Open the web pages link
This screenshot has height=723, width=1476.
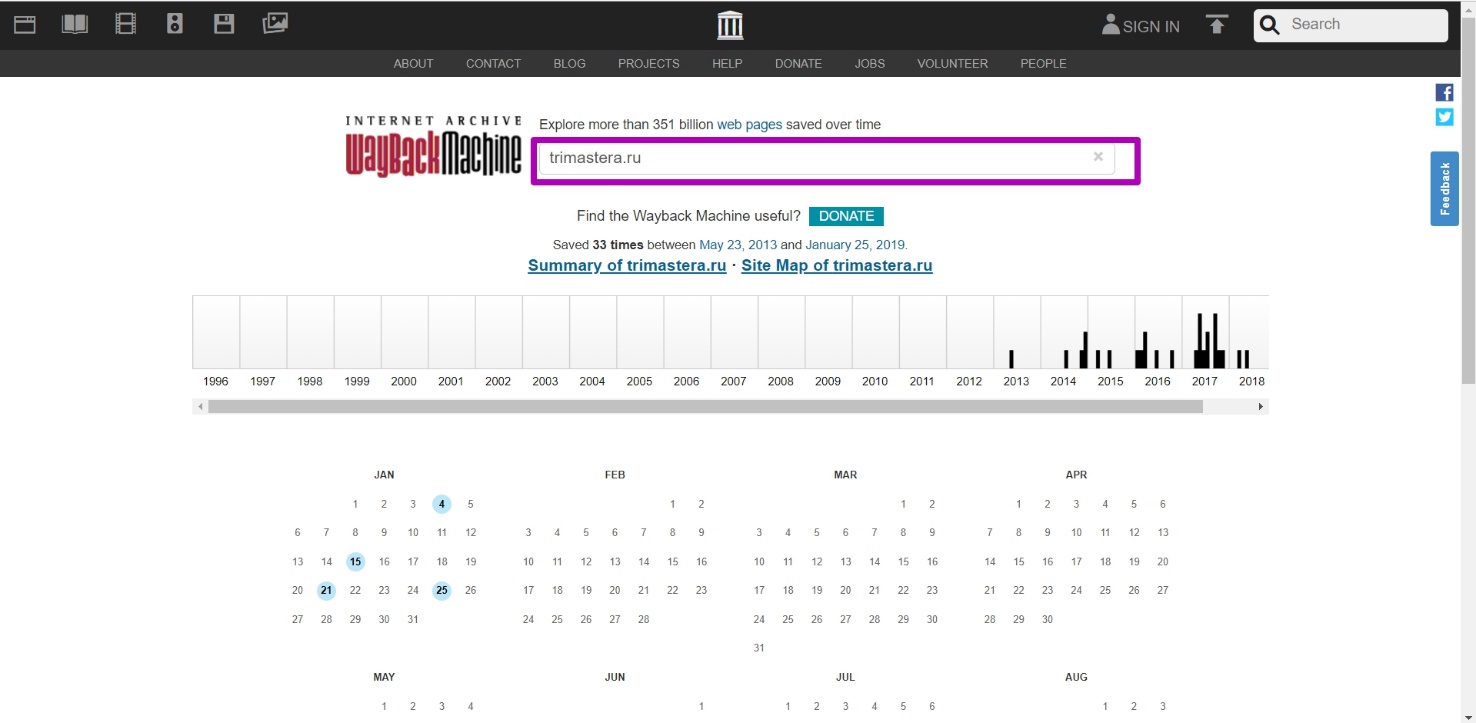click(x=749, y=125)
